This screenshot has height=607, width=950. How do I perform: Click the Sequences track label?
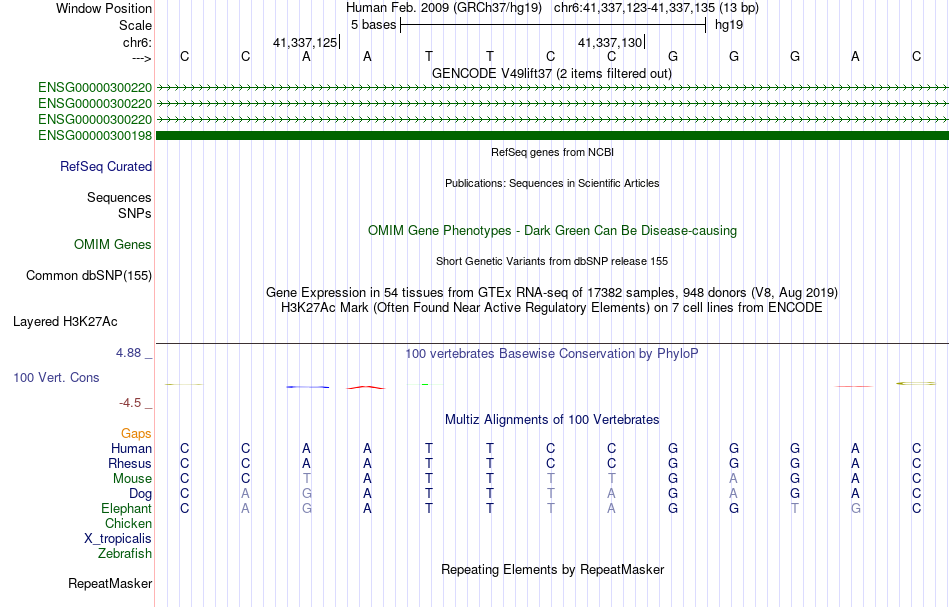point(119,197)
